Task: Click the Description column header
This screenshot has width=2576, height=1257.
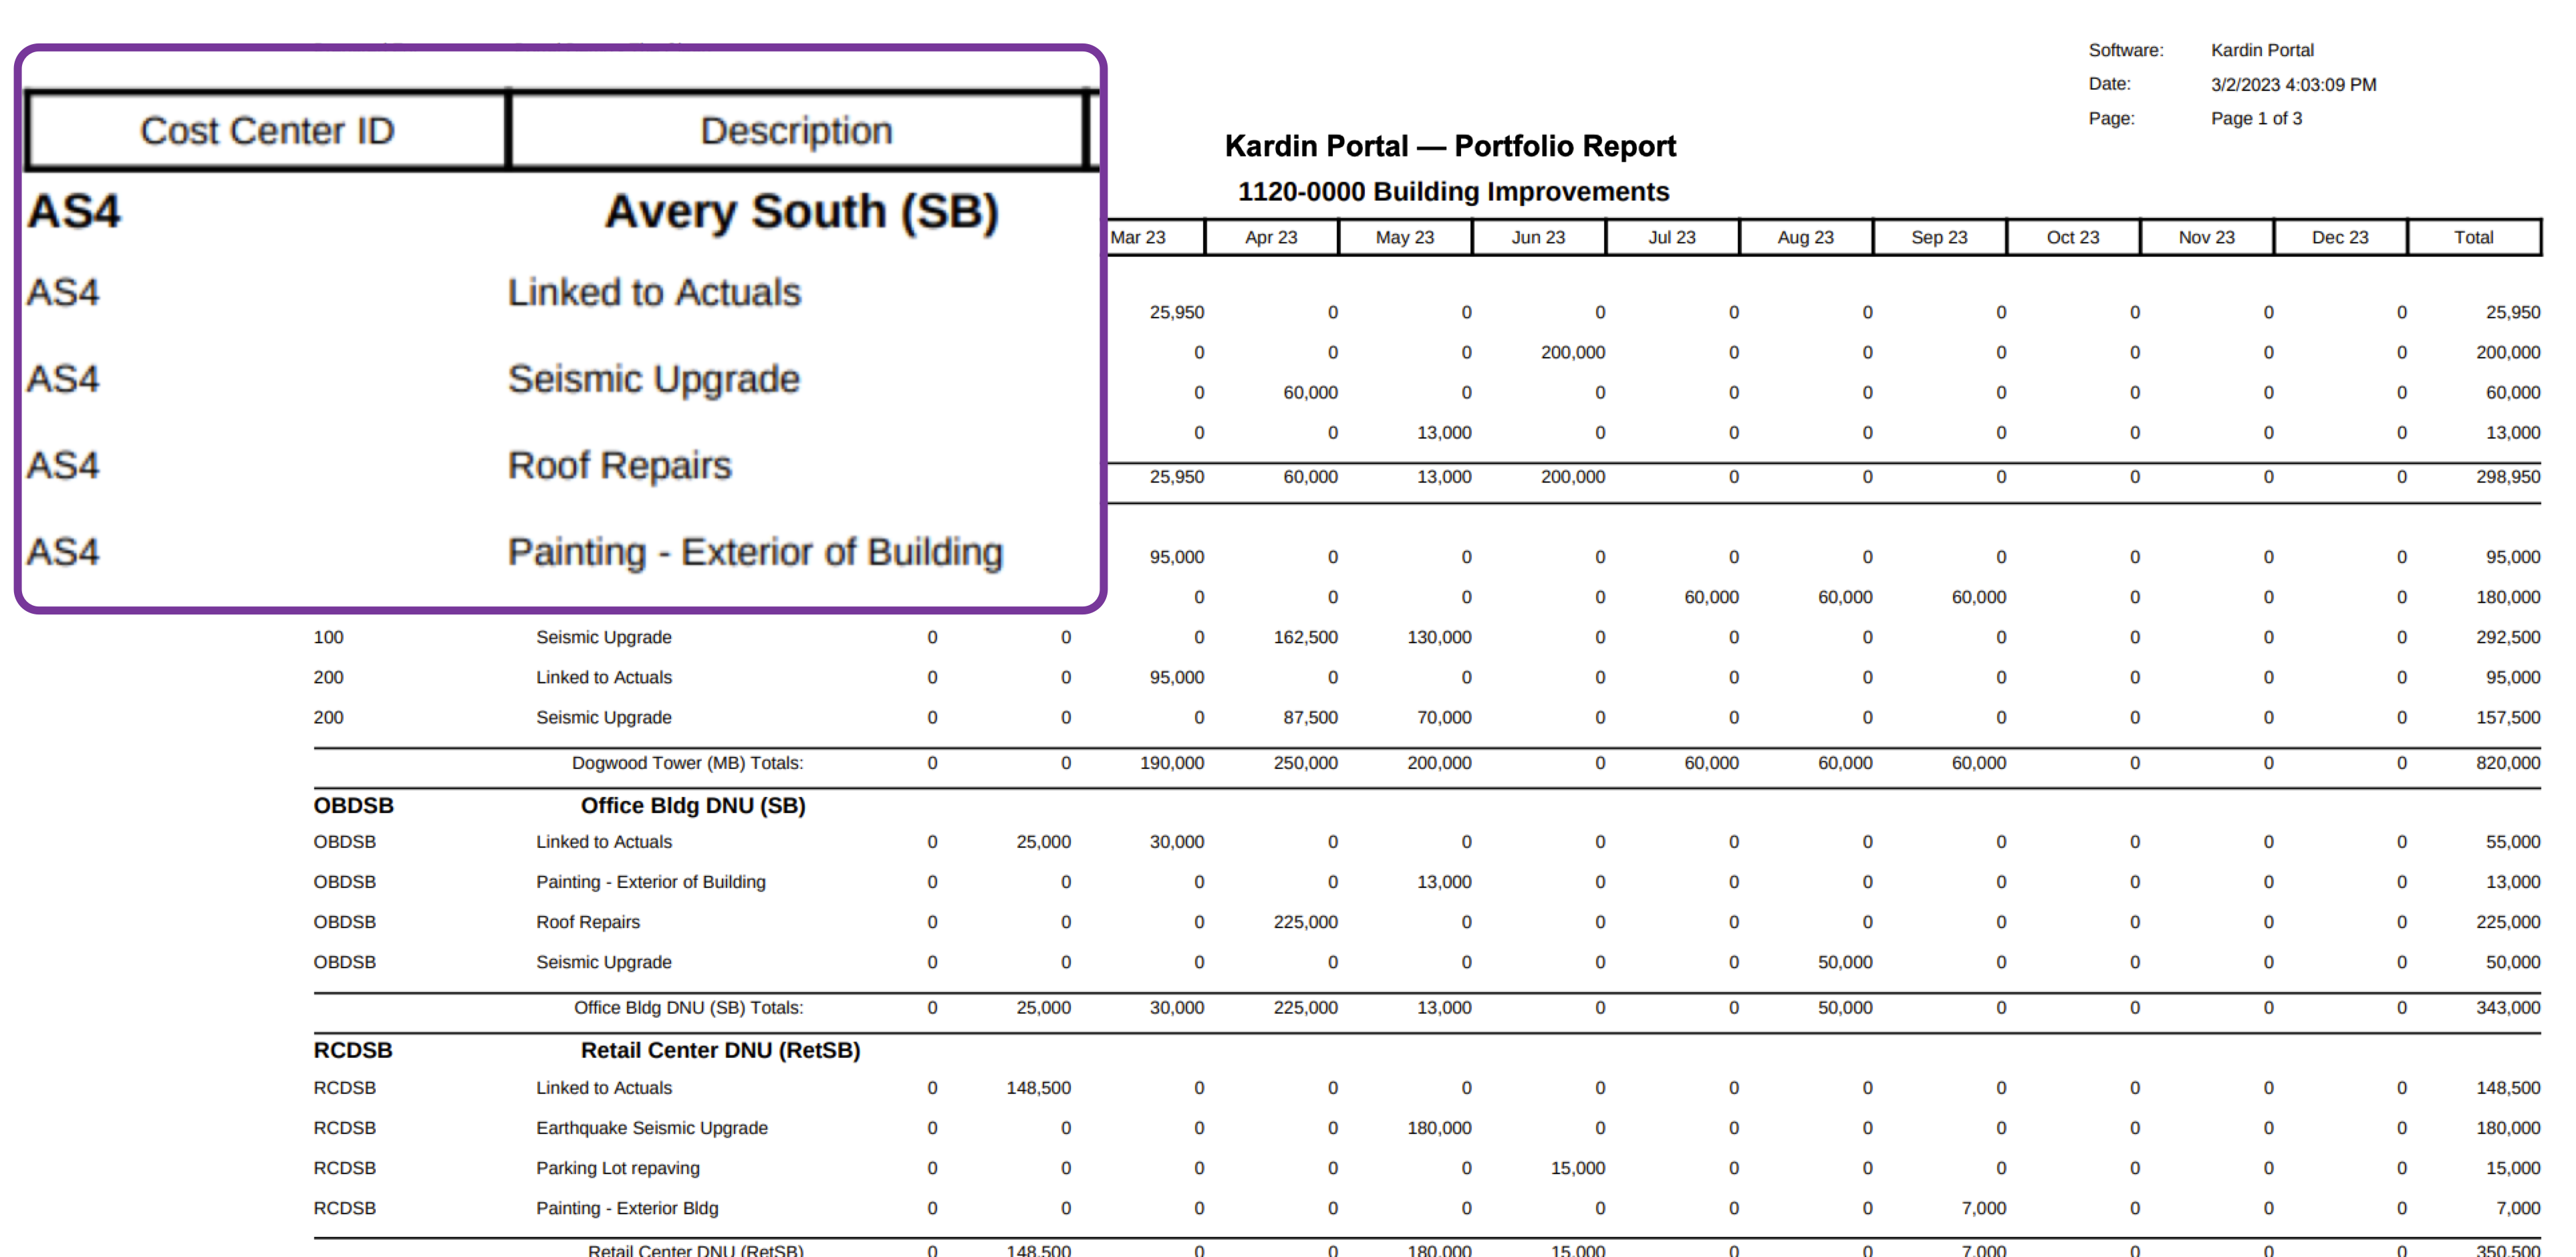Action: pos(796,131)
